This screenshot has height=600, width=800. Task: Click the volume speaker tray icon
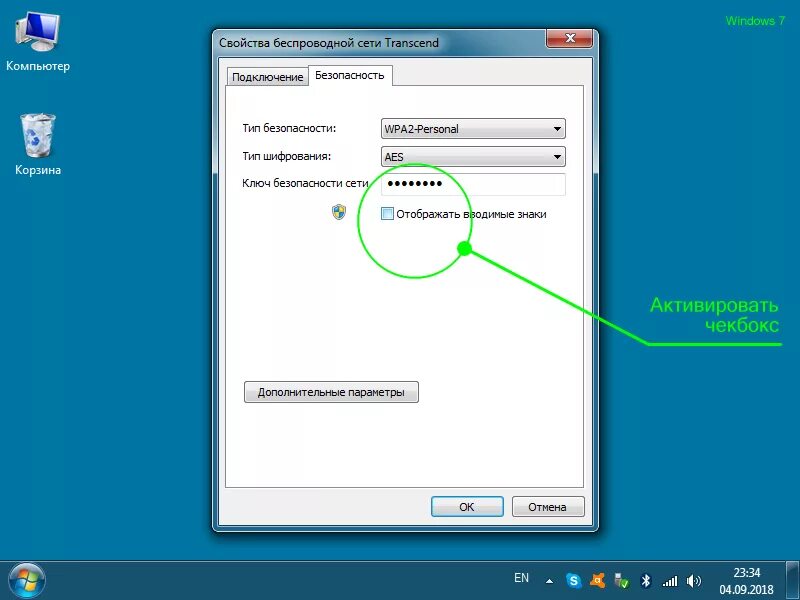pyautogui.click(x=694, y=581)
